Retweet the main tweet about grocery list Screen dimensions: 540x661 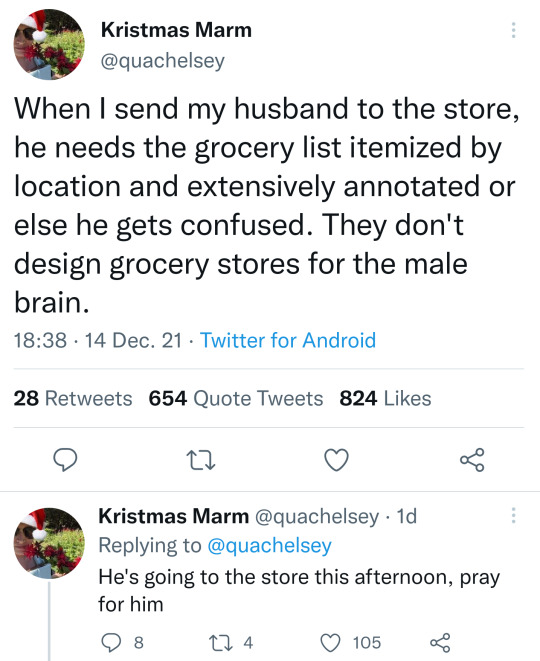point(201,460)
